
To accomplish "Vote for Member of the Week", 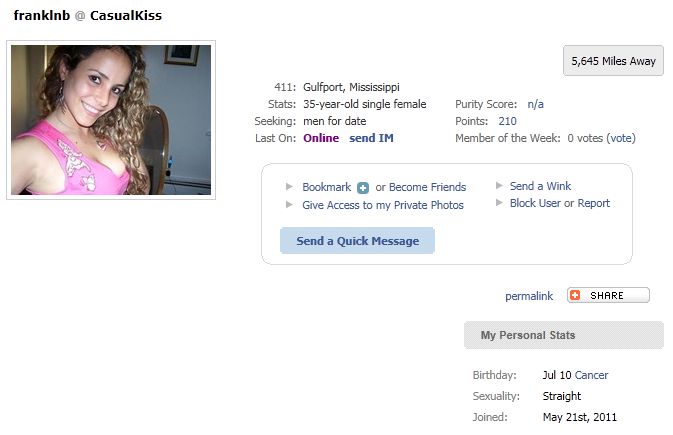I will [621, 138].
